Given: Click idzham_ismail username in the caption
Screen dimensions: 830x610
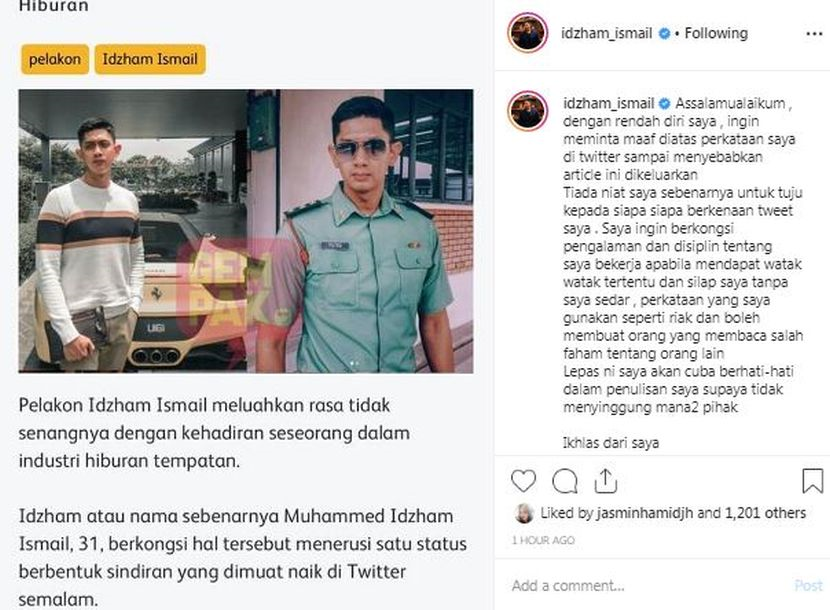Looking at the screenshot, I should point(608,103).
